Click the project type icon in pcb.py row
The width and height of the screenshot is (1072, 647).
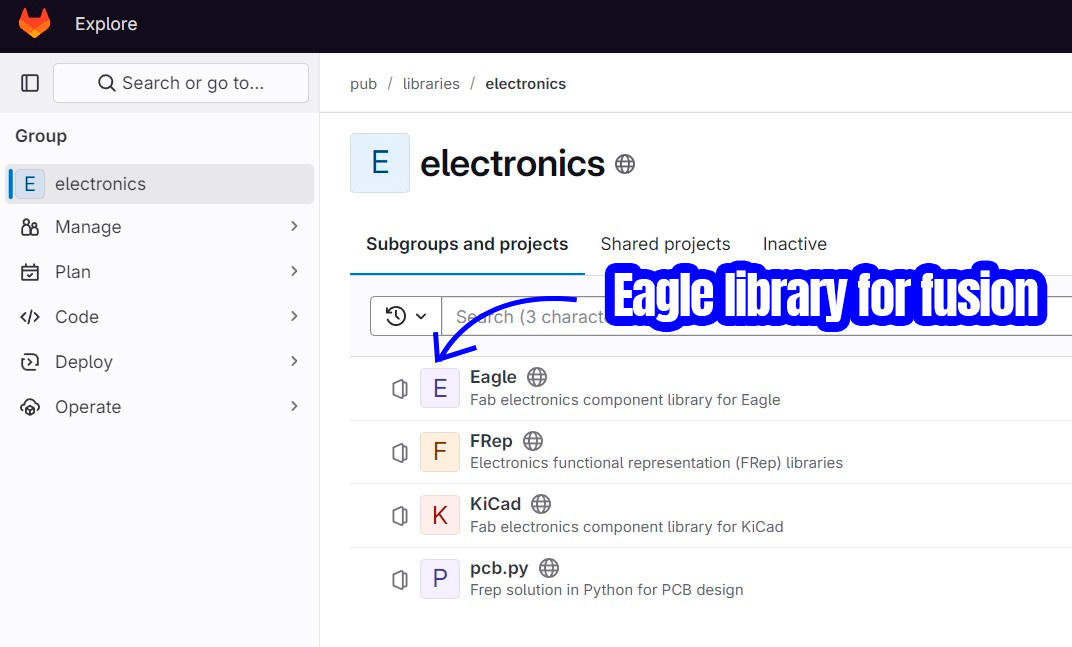click(x=400, y=579)
